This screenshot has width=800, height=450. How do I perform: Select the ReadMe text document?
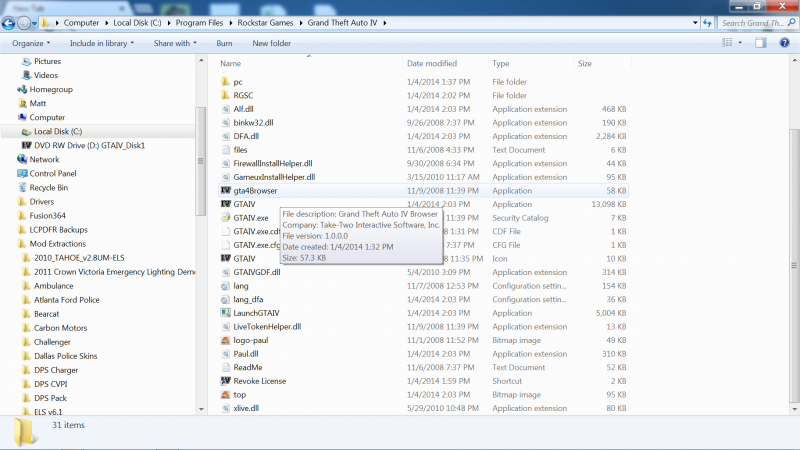point(247,367)
